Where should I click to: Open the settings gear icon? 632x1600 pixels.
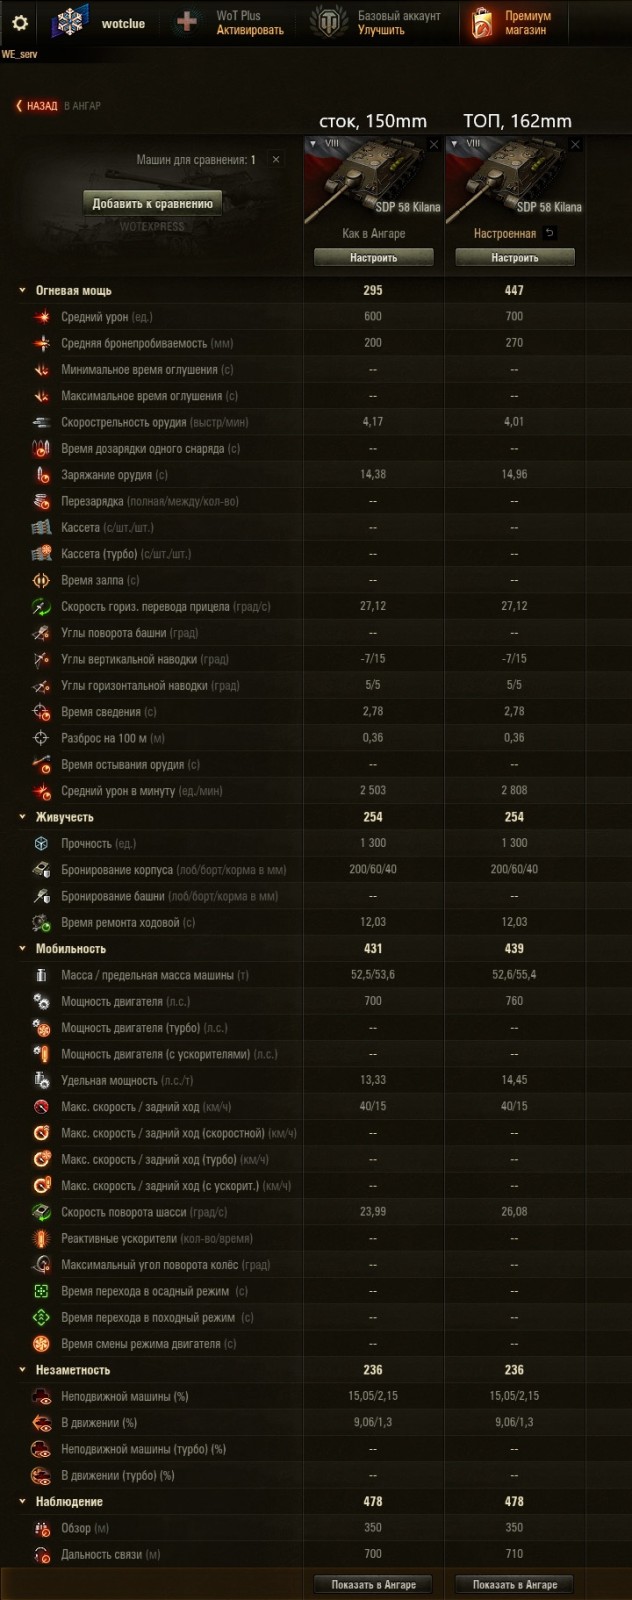pyautogui.click(x=18, y=22)
